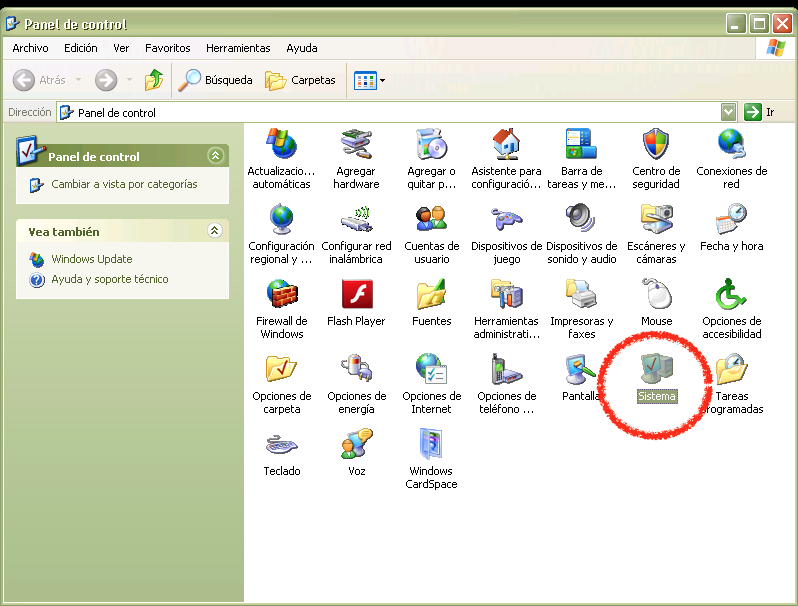Click Cambiar a vista por categorías link
Image resolution: width=798 pixels, height=606 pixels.
pyautogui.click(x=124, y=184)
